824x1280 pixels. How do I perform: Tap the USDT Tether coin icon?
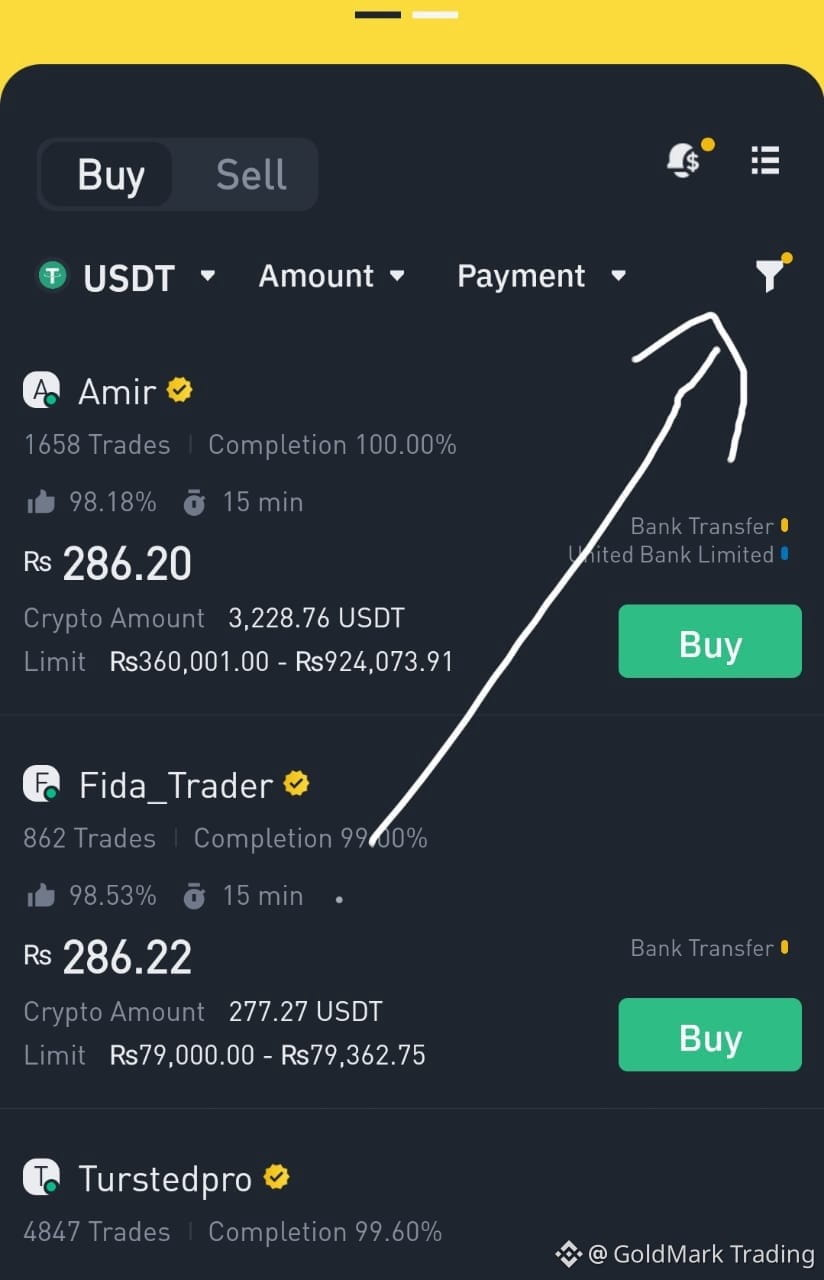pyautogui.click(x=52, y=275)
